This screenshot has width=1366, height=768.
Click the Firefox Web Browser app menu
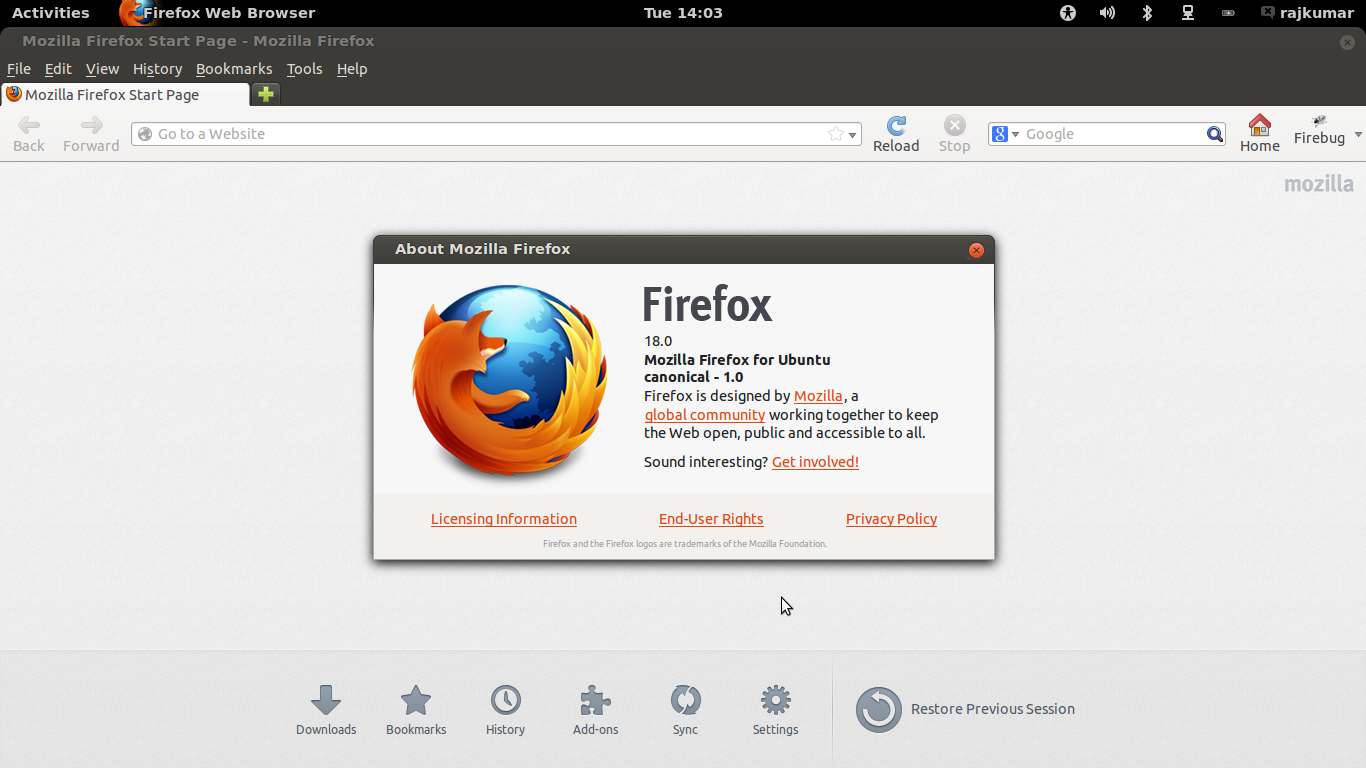(x=217, y=13)
